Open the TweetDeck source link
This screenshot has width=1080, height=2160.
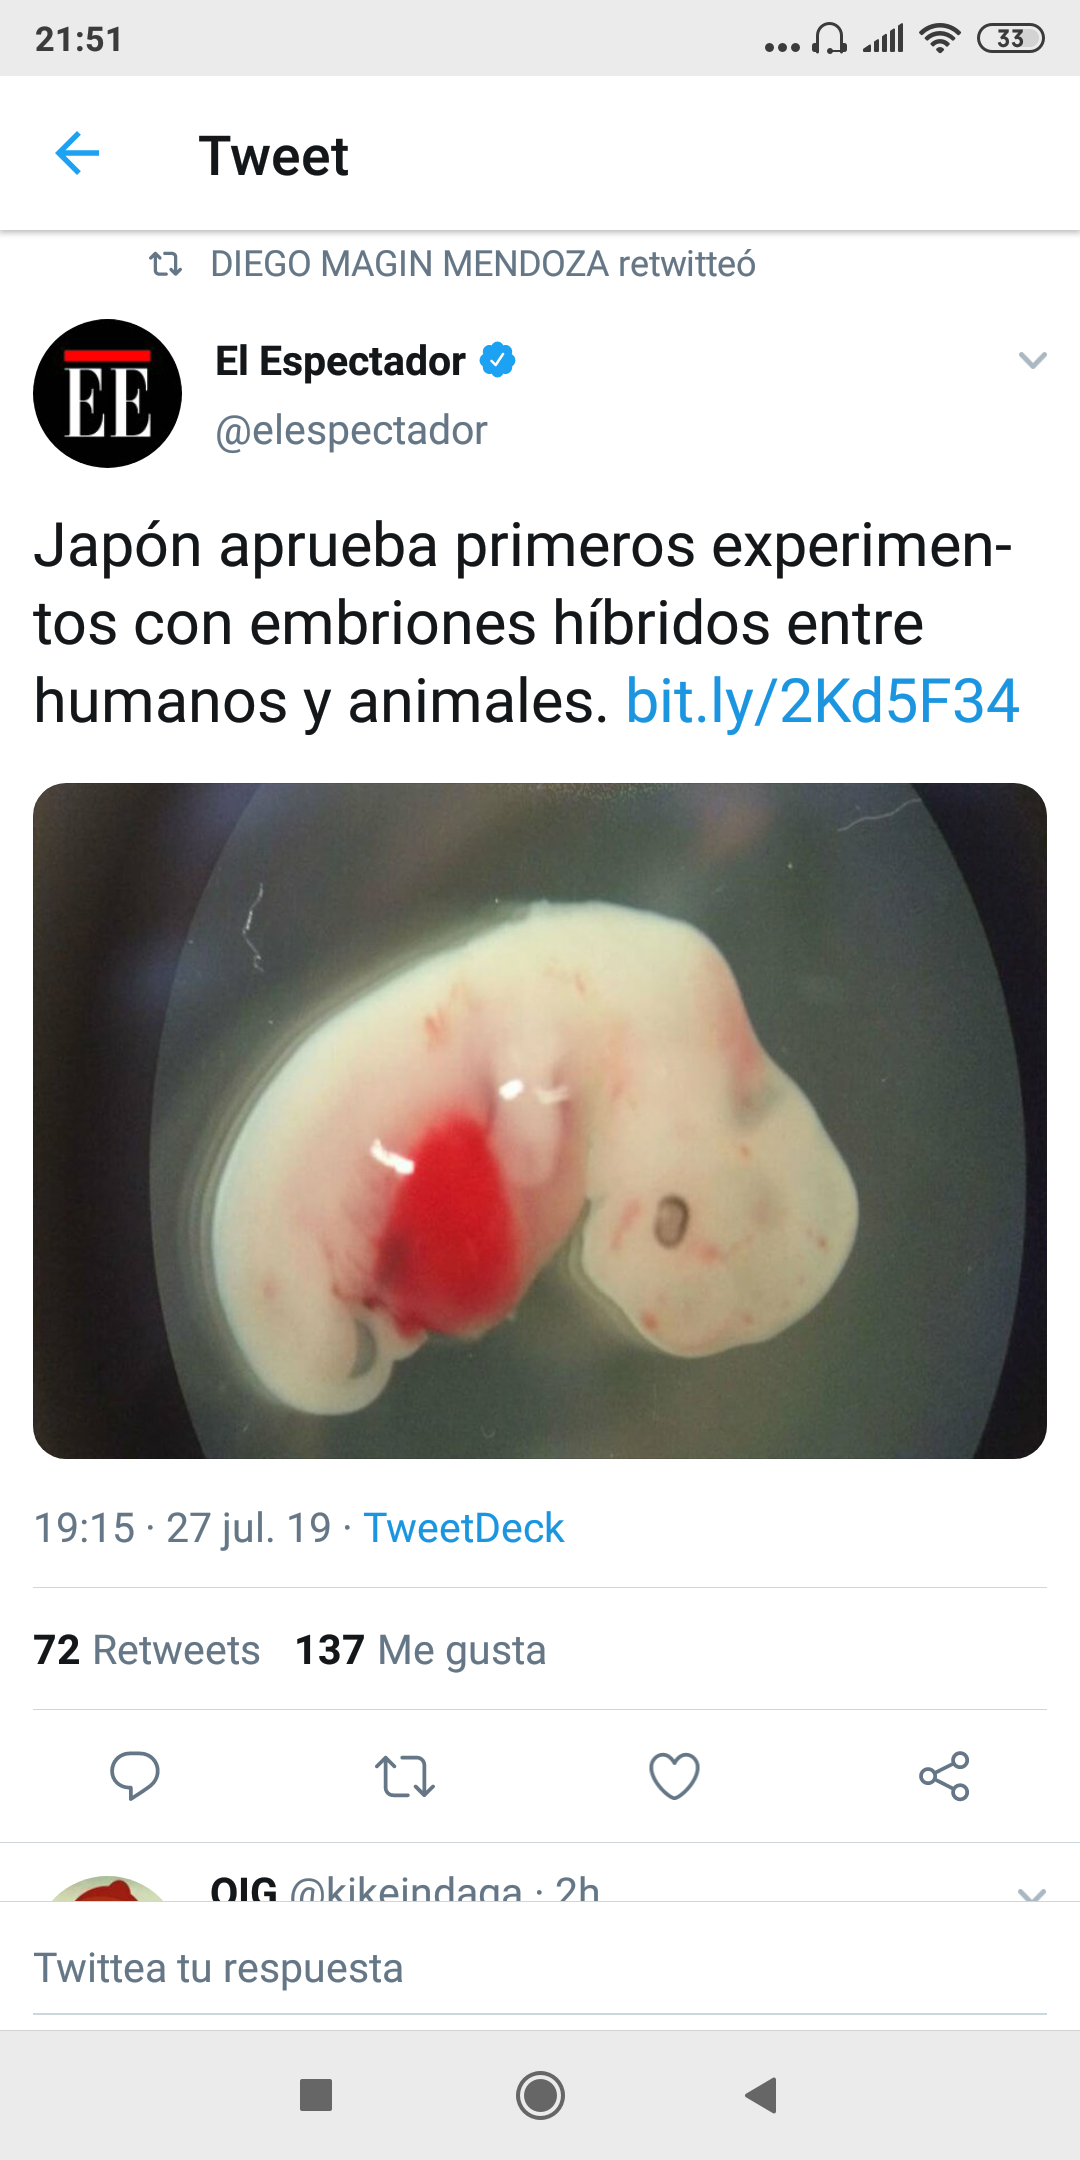[464, 1528]
